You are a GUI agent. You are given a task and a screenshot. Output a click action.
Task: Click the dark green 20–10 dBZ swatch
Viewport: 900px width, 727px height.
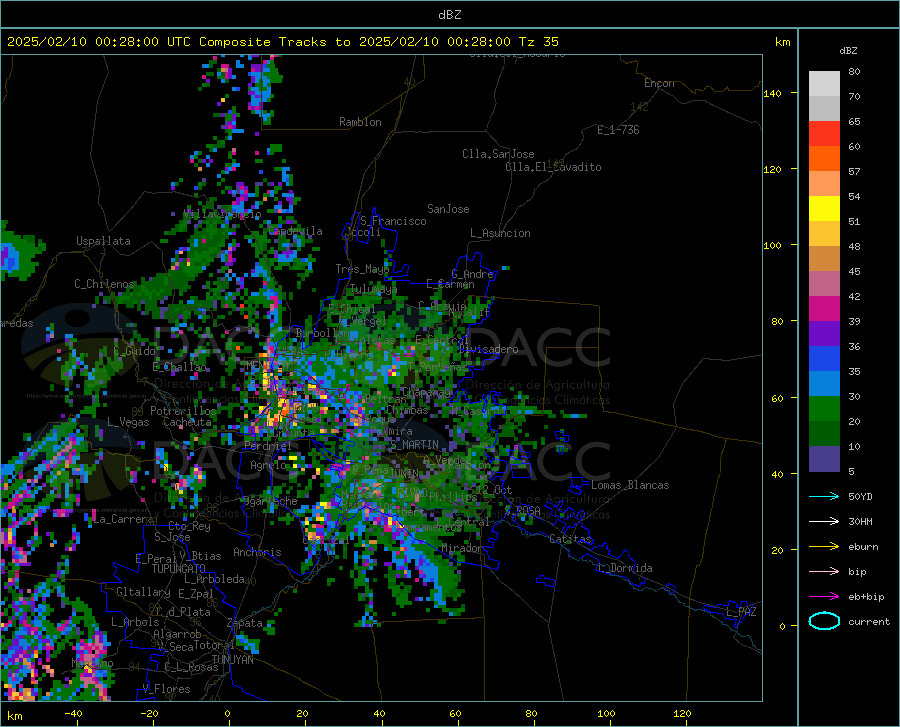(x=824, y=434)
